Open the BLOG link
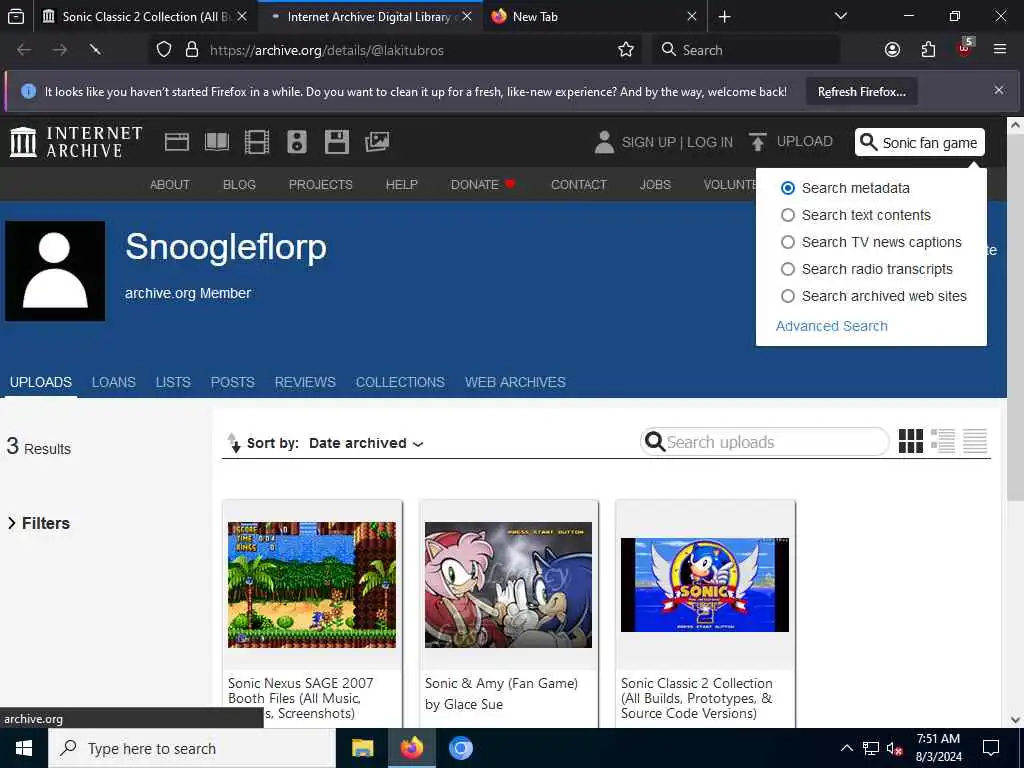 pyautogui.click(x=239, y=185)
